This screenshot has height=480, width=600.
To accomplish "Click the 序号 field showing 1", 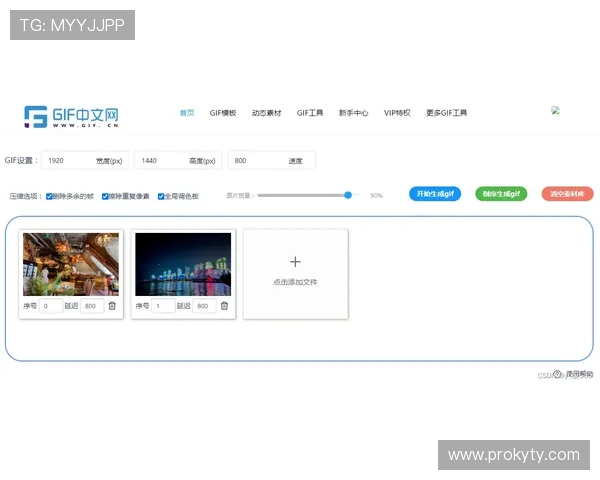I will (x=163, y=306).
